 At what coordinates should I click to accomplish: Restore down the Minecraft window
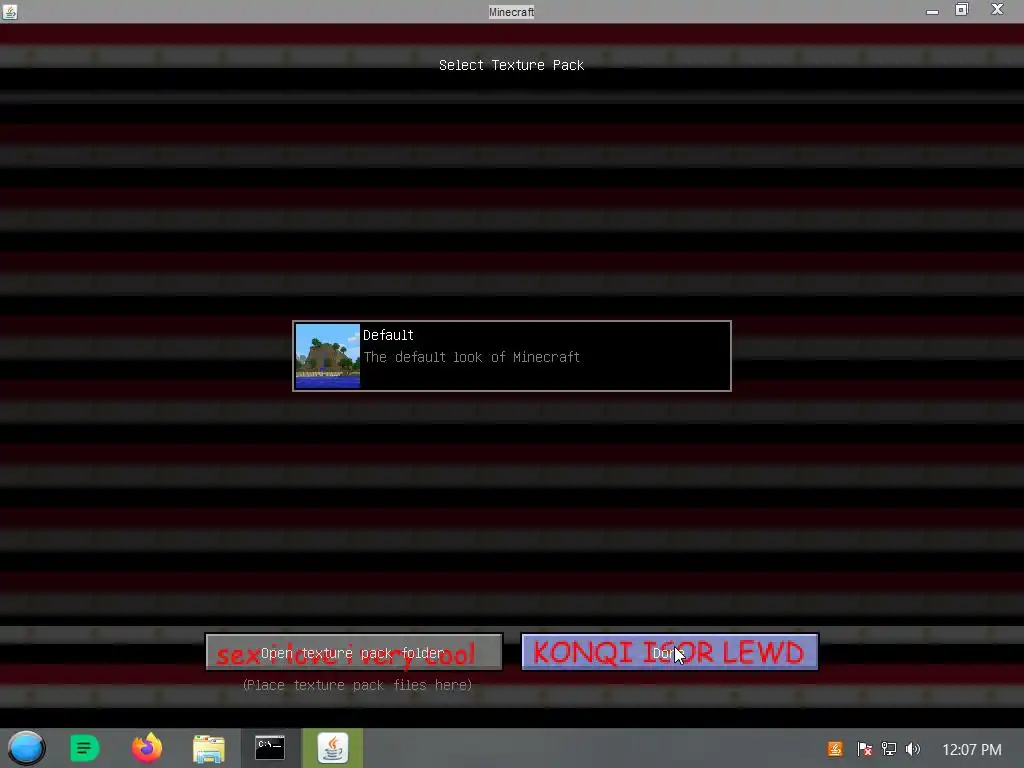(962, 10)
